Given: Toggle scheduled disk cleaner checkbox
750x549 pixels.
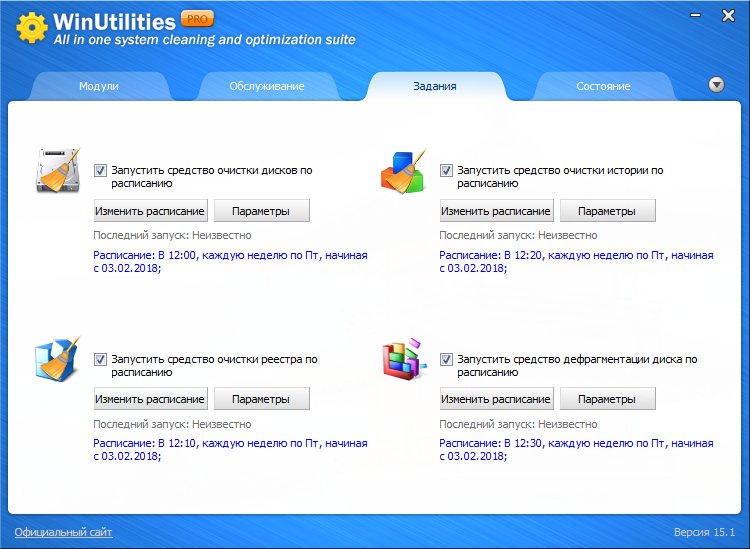Looking at the screenshot, I should click(x=100, y=170).
